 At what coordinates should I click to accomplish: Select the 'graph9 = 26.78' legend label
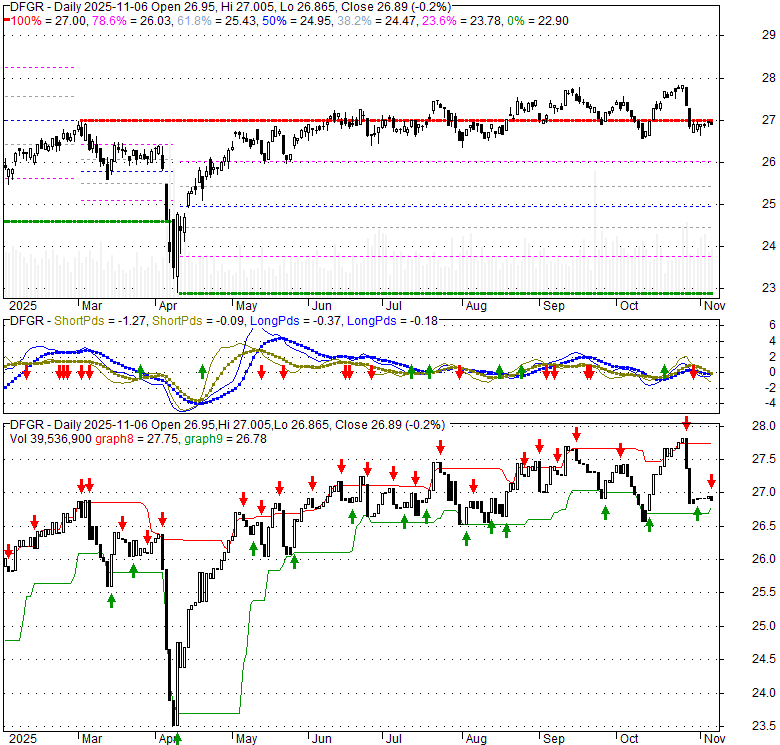(x=225, y=439)
